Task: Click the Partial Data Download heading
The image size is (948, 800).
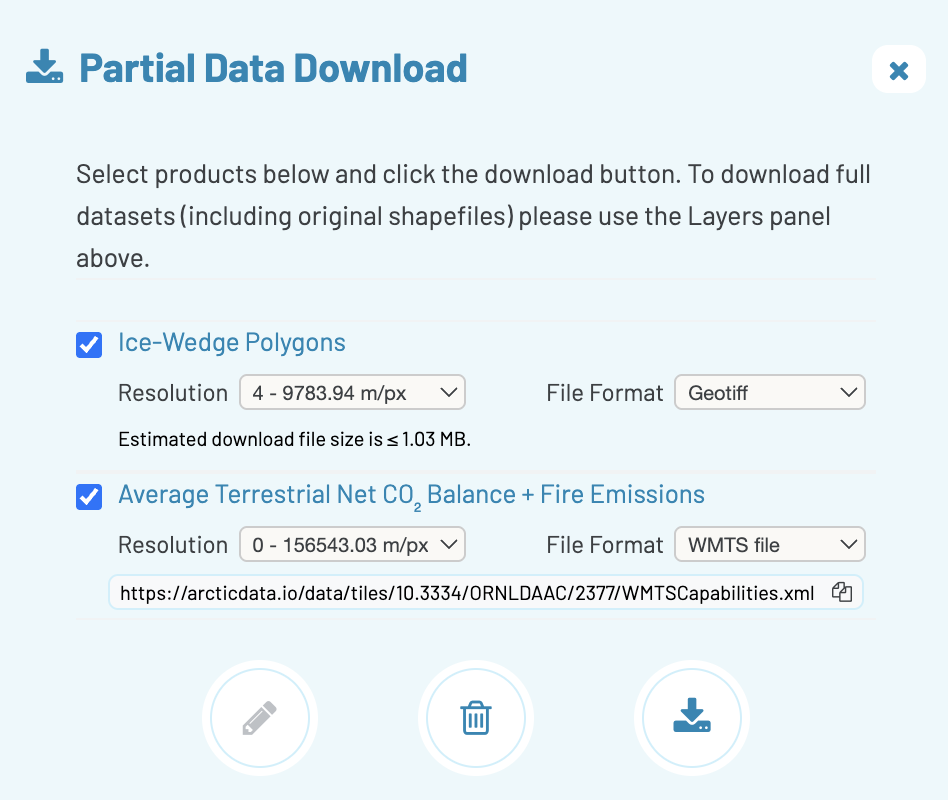Action: pyautogui.click(x=273, y=68)
